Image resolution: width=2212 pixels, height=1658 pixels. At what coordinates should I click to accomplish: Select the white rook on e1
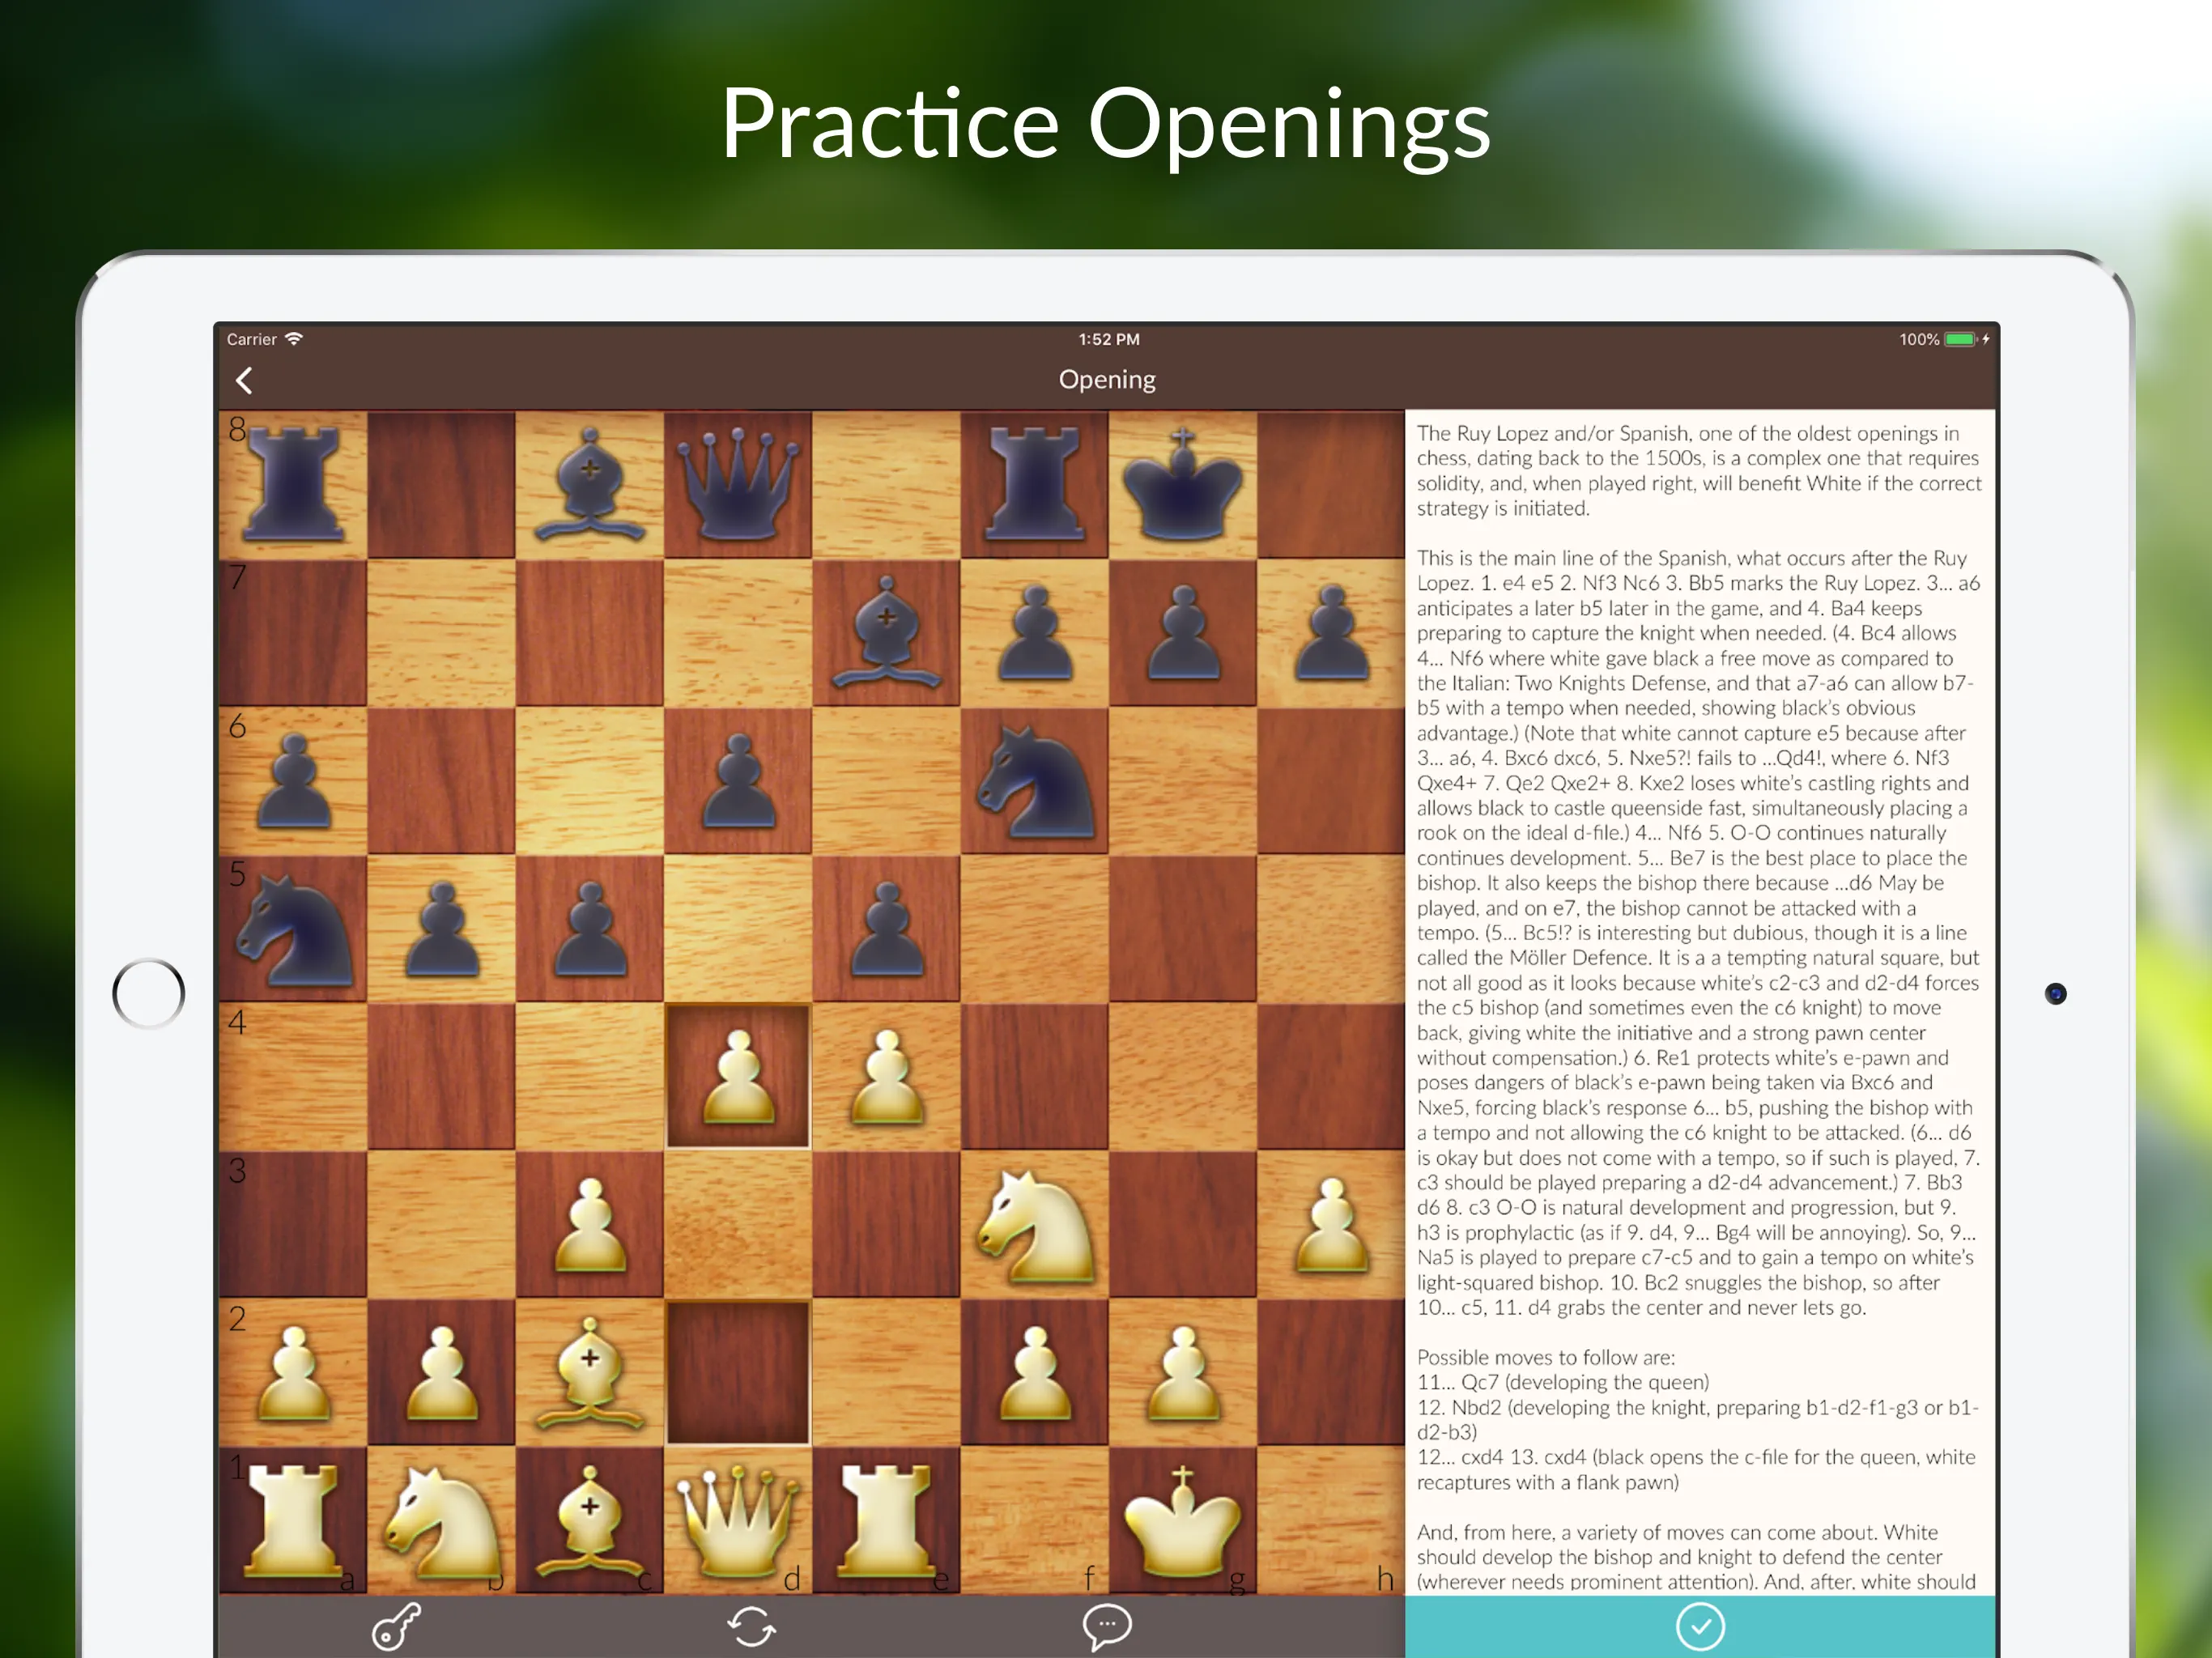(886, 1520)
